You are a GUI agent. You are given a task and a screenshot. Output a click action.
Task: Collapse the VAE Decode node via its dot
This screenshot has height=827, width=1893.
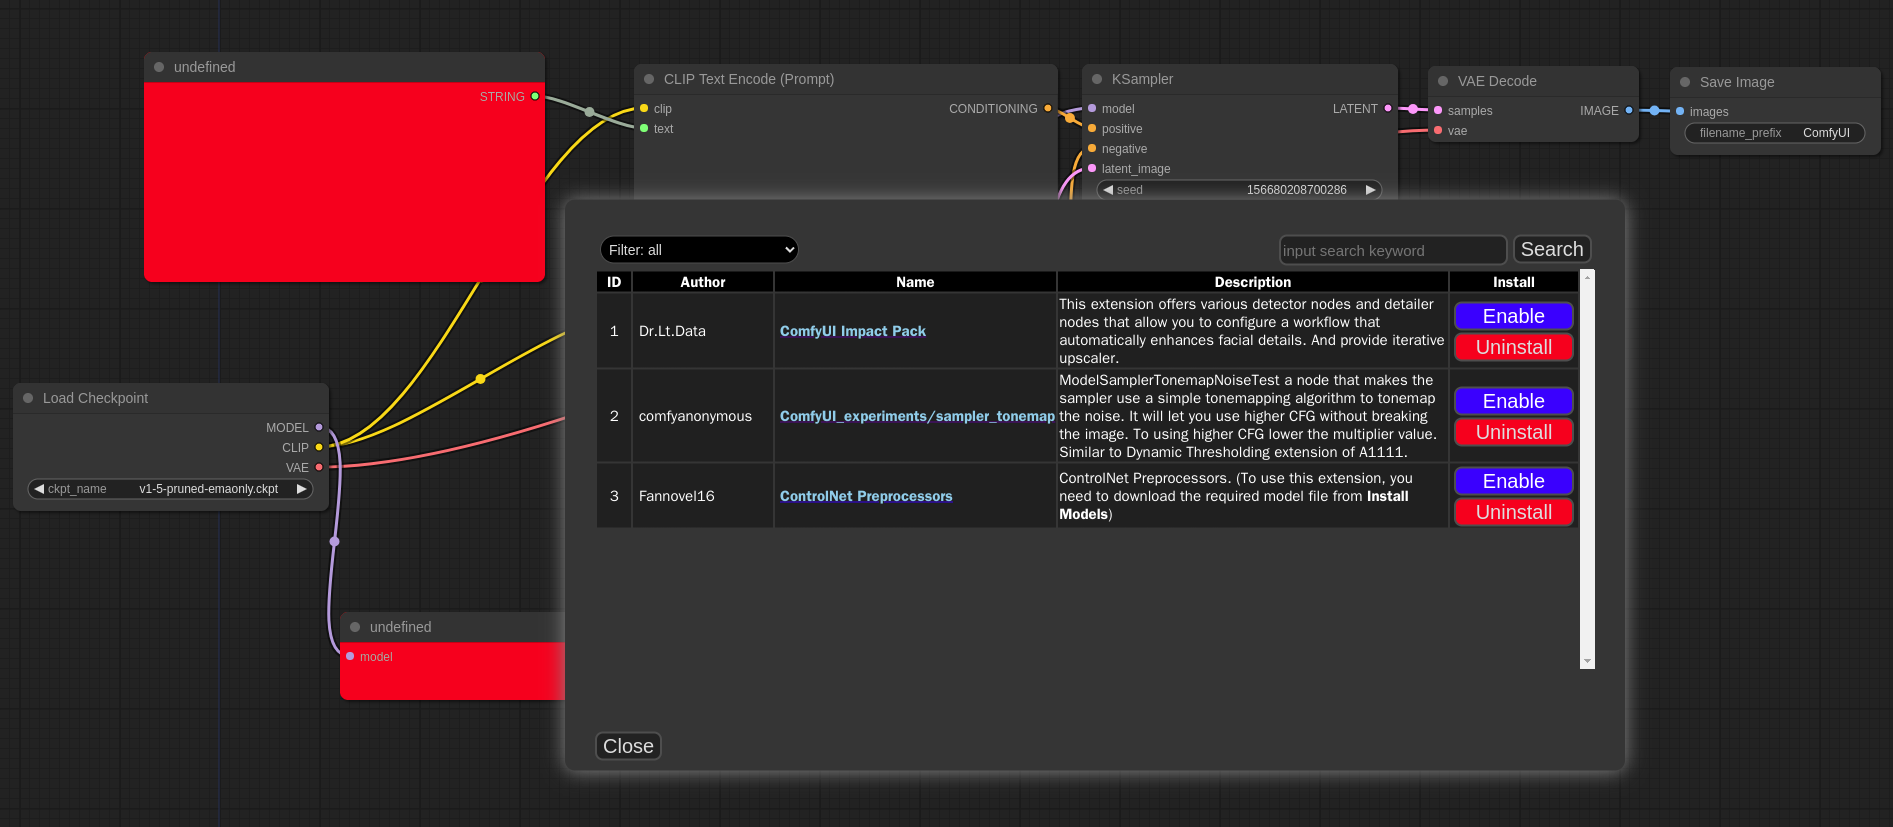click(x=1443, y=81)
